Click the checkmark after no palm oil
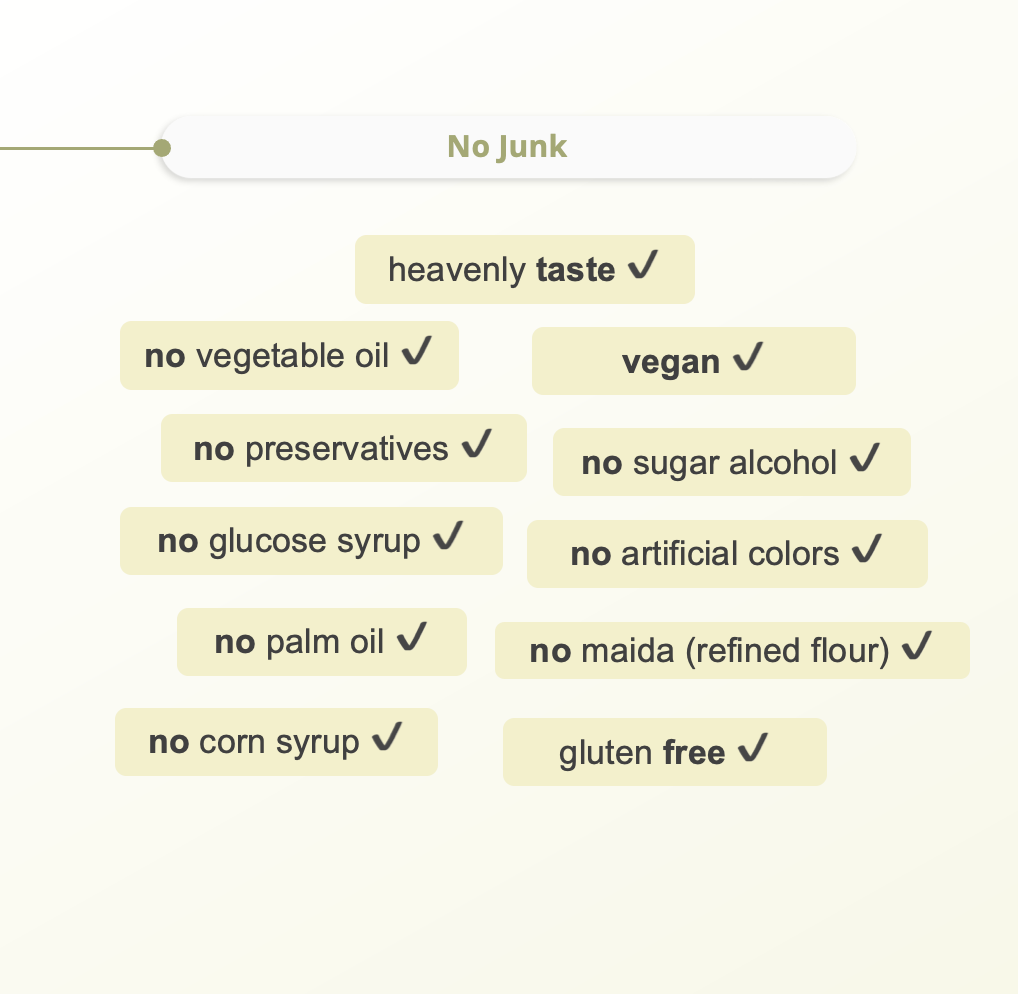 coord(412,638)
